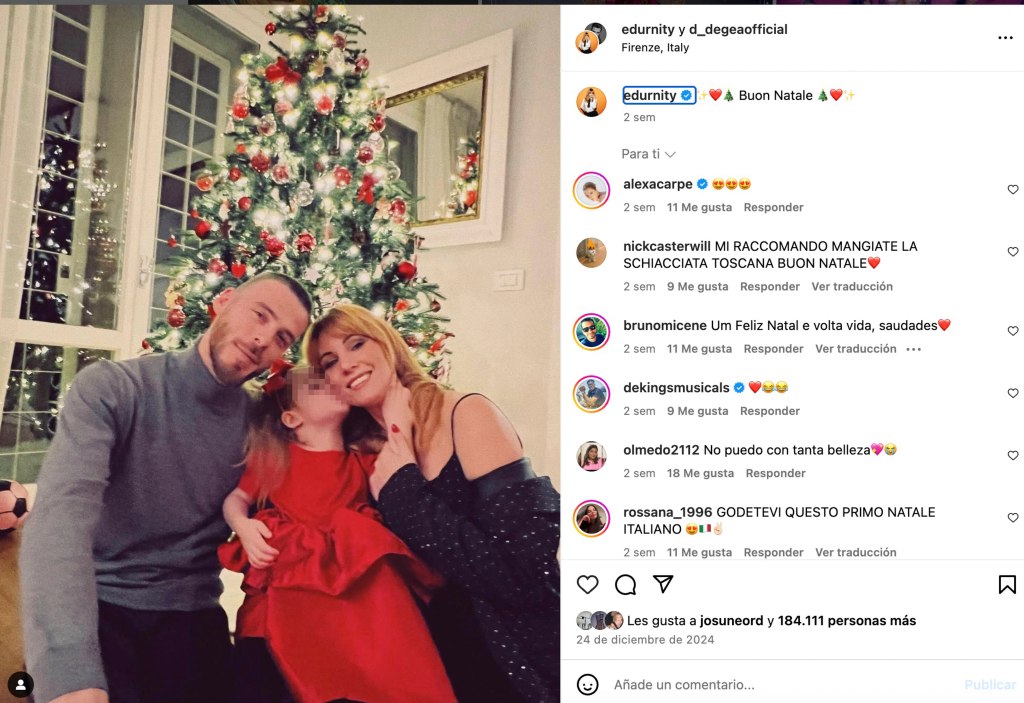Open the three-dots post options menu

coord(1005,38)
